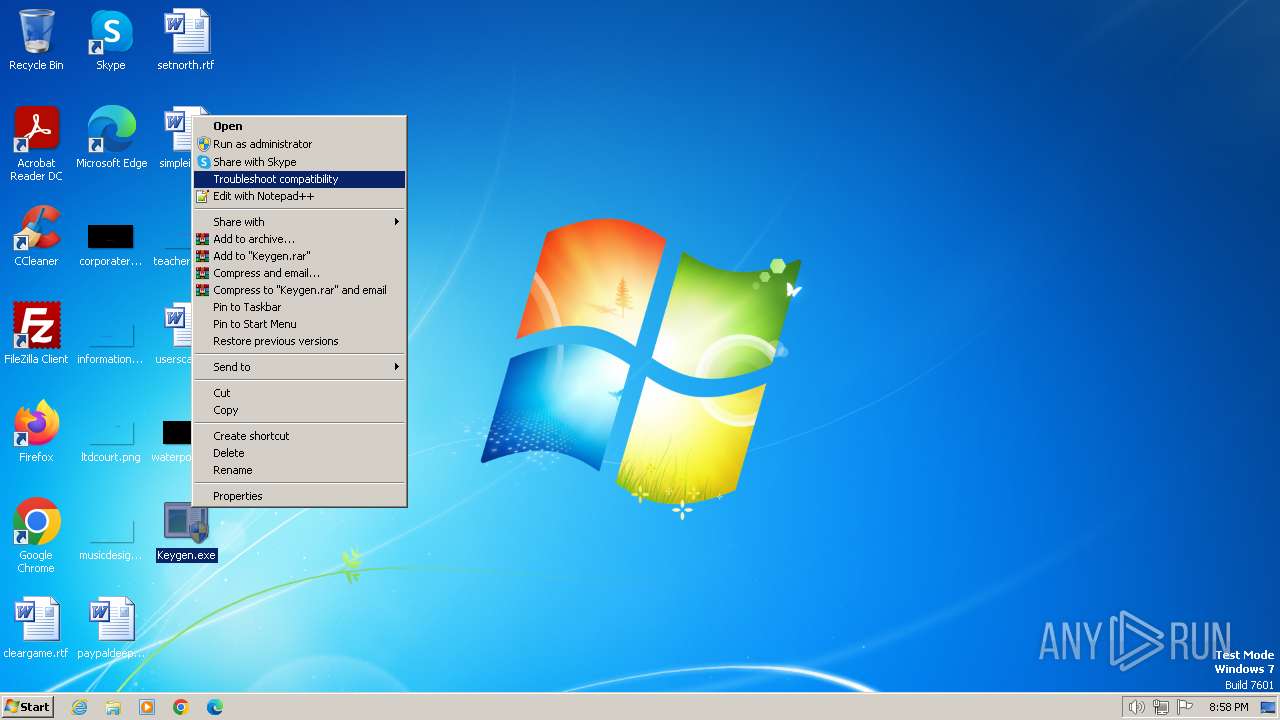Select the ltdcourt.png file icon
This screenshot has width=1280, height=720.
pos(111,441)
